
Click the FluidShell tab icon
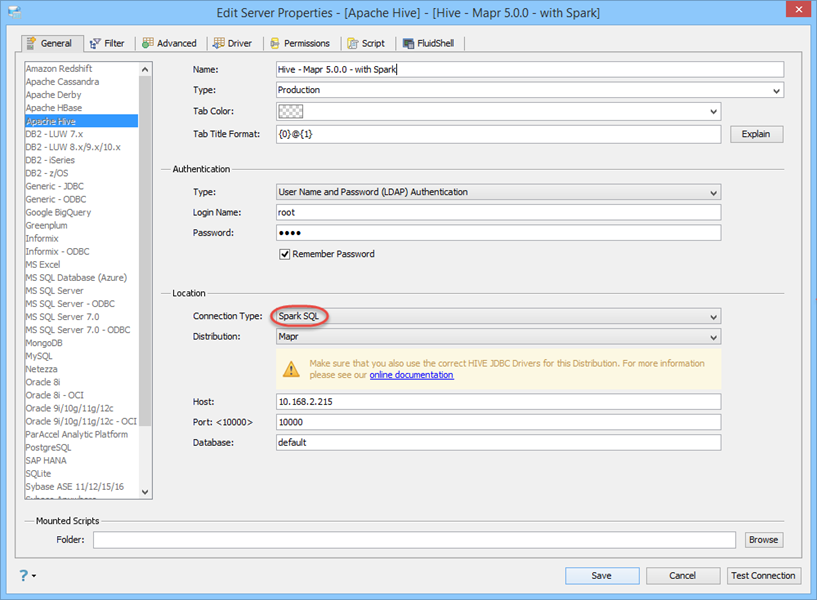tap(408, 44)
